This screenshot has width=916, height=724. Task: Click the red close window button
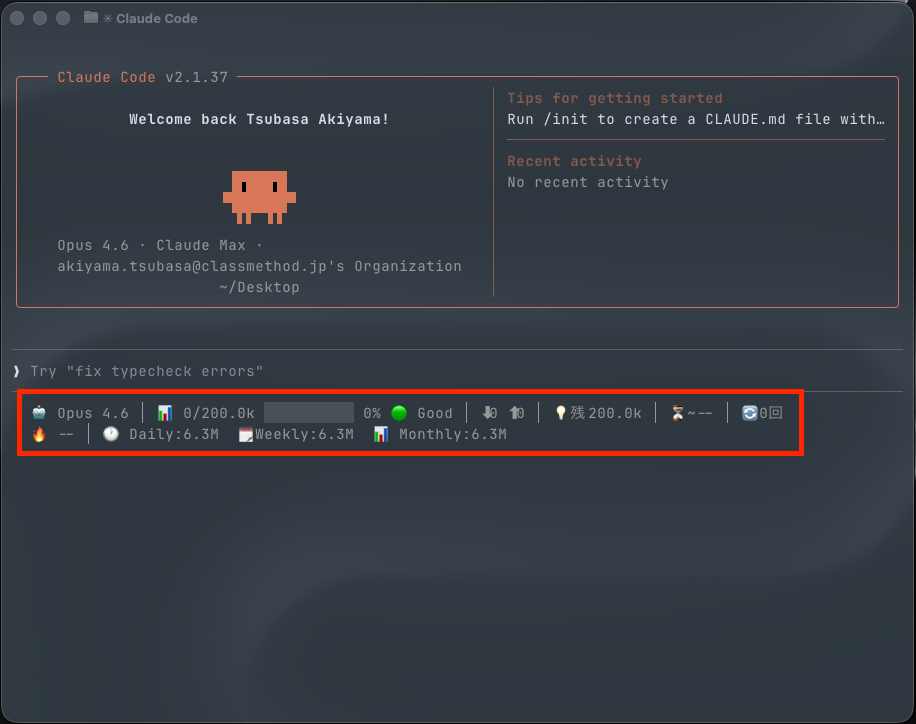(x=17, y=18)
